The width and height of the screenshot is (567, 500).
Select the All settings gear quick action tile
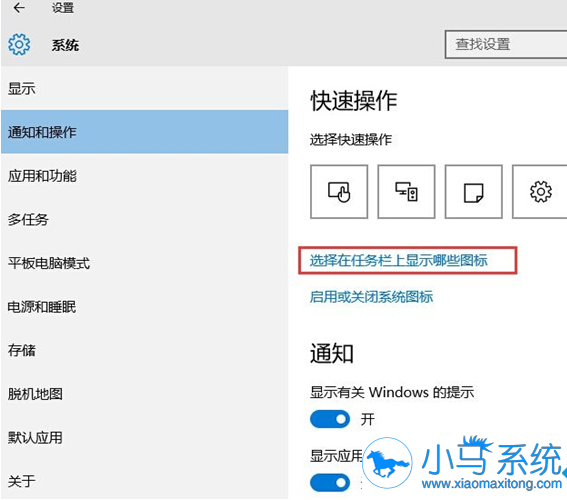pyautogui.click(x=540, y=192)
